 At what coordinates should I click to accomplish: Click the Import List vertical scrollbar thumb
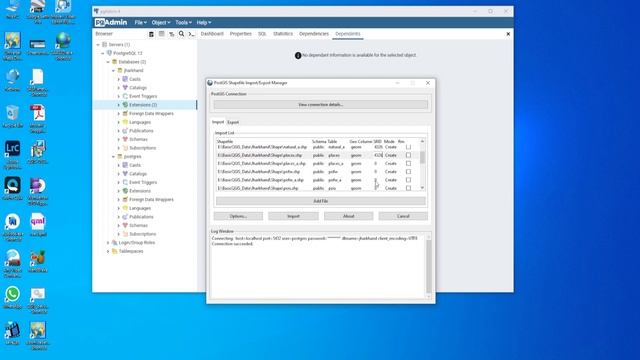pos(422,157)
